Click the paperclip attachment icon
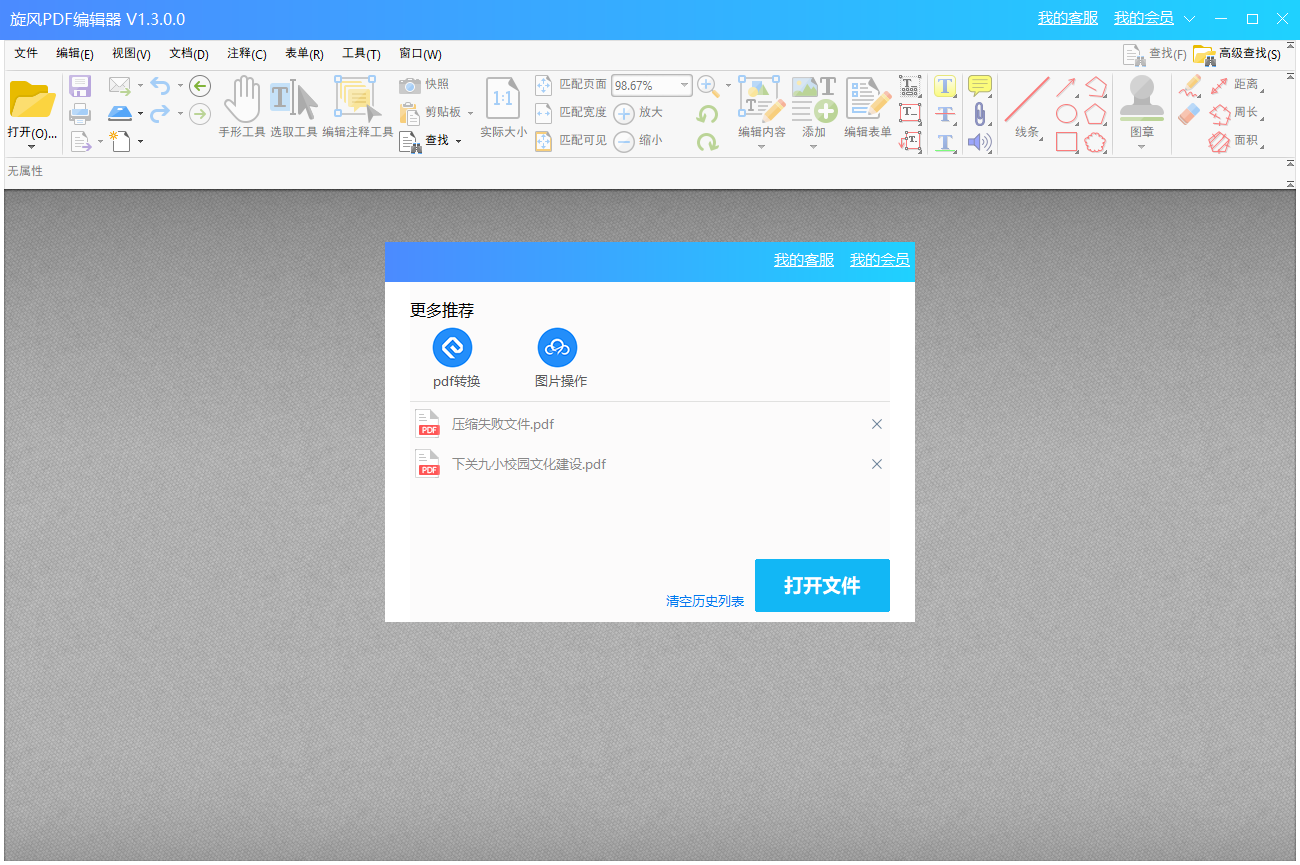 (x=979, y=114)
